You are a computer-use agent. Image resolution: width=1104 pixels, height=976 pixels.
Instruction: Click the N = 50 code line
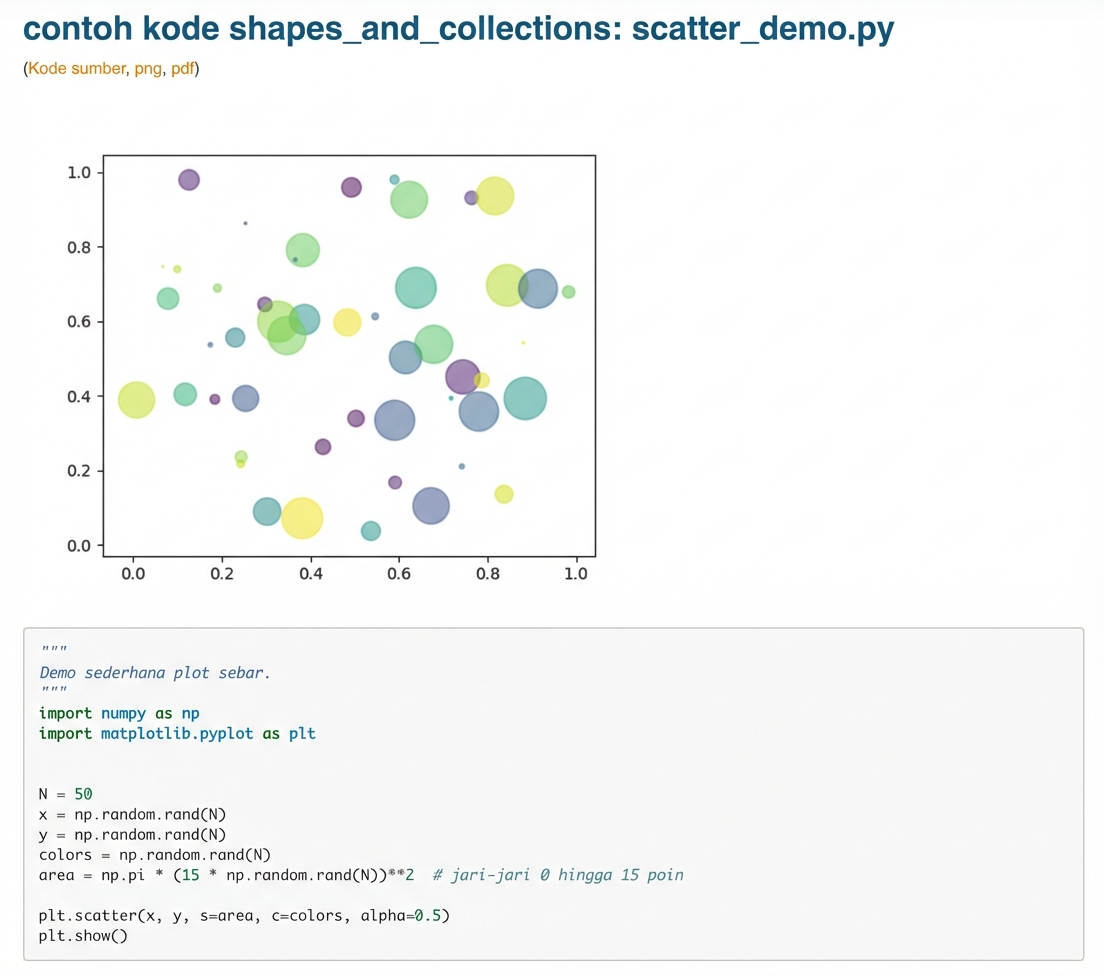[x=65, y=794]
